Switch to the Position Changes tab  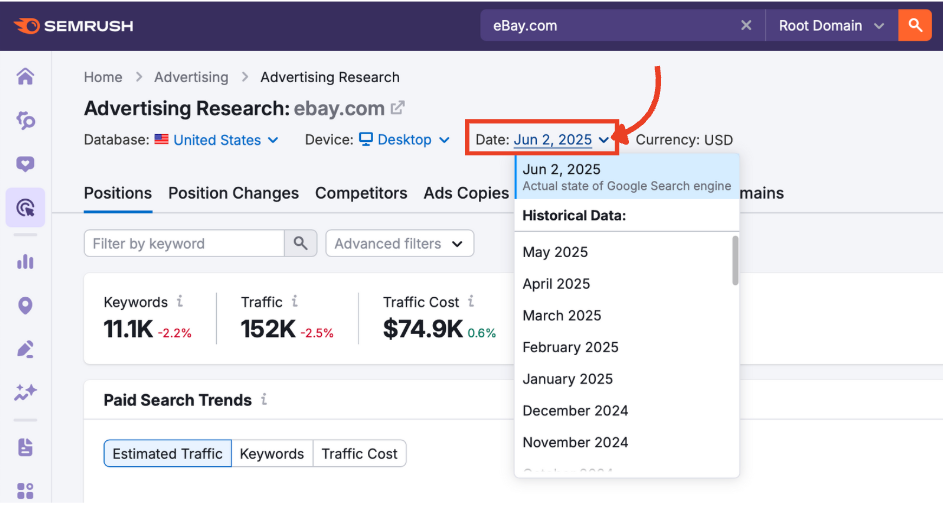(233, 193)
